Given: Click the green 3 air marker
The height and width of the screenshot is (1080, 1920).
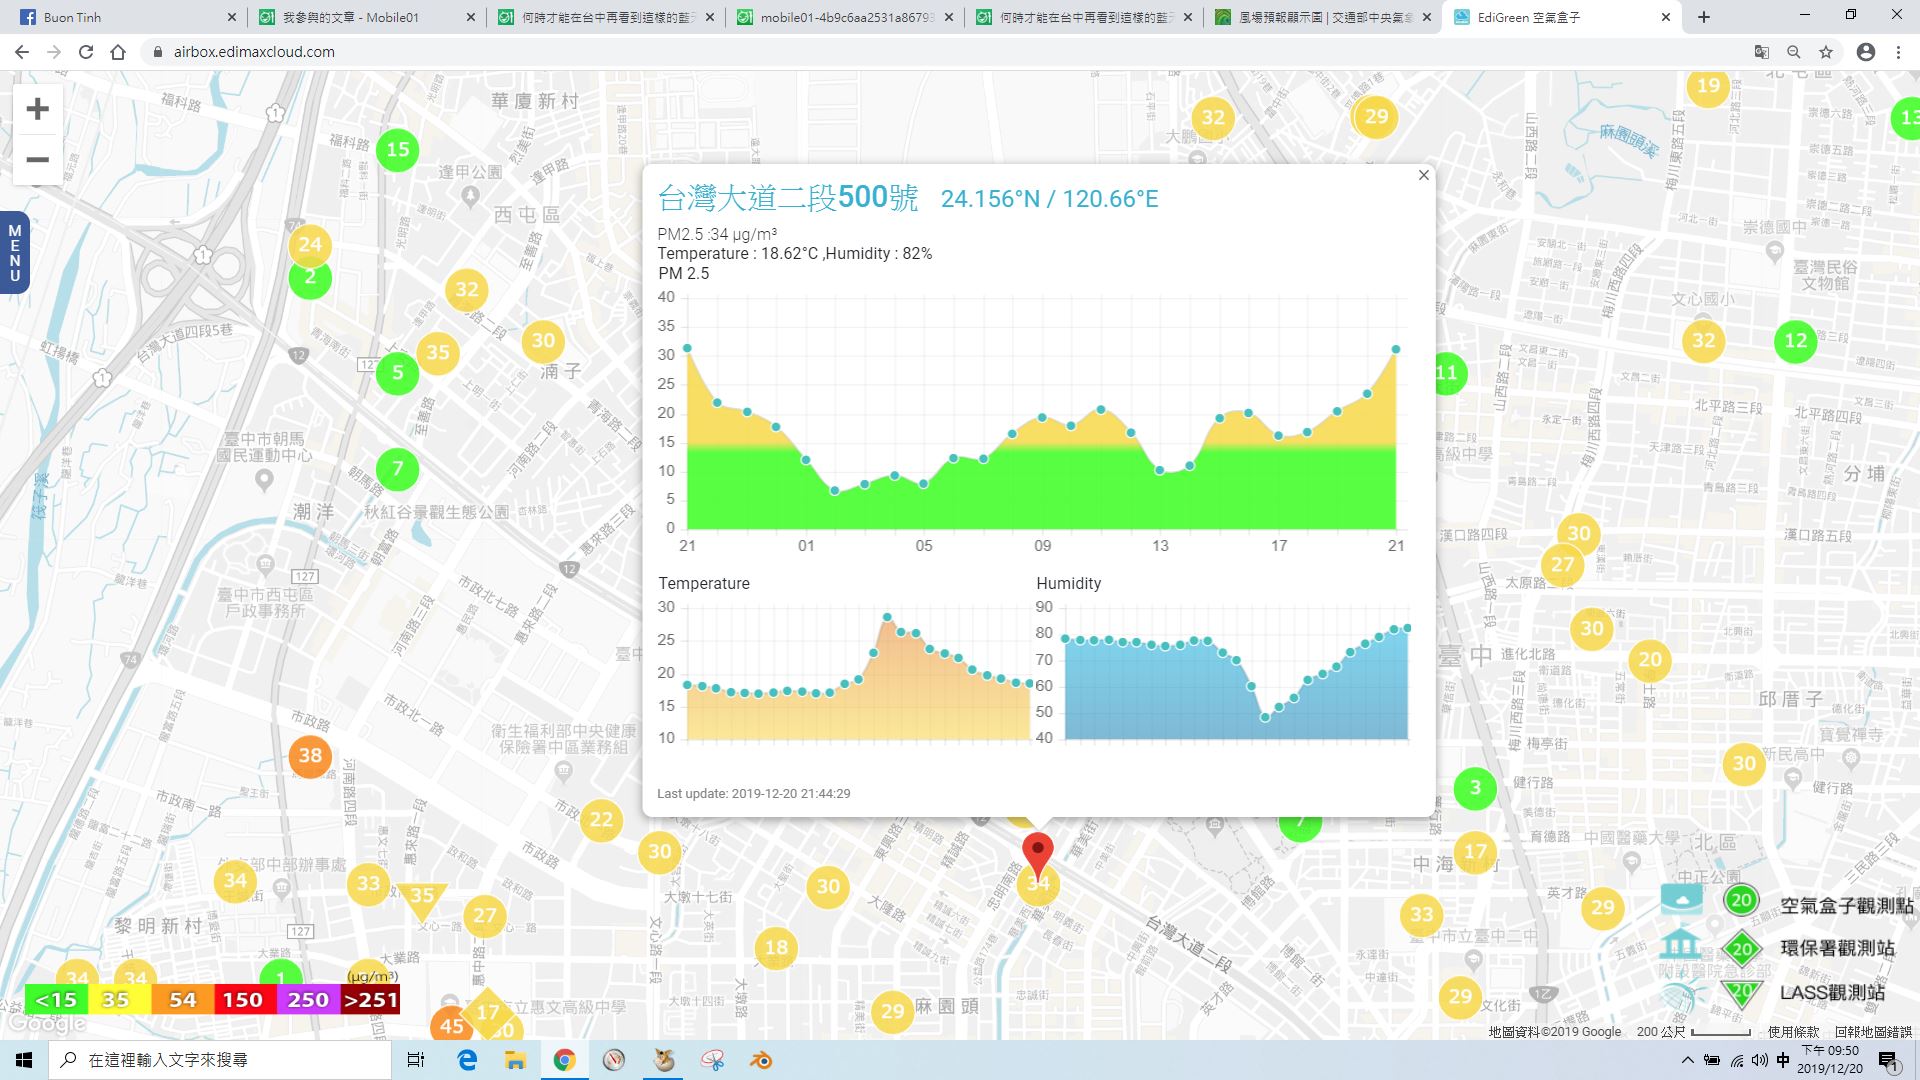Looking at the screenshot, I should (1475, 788).
